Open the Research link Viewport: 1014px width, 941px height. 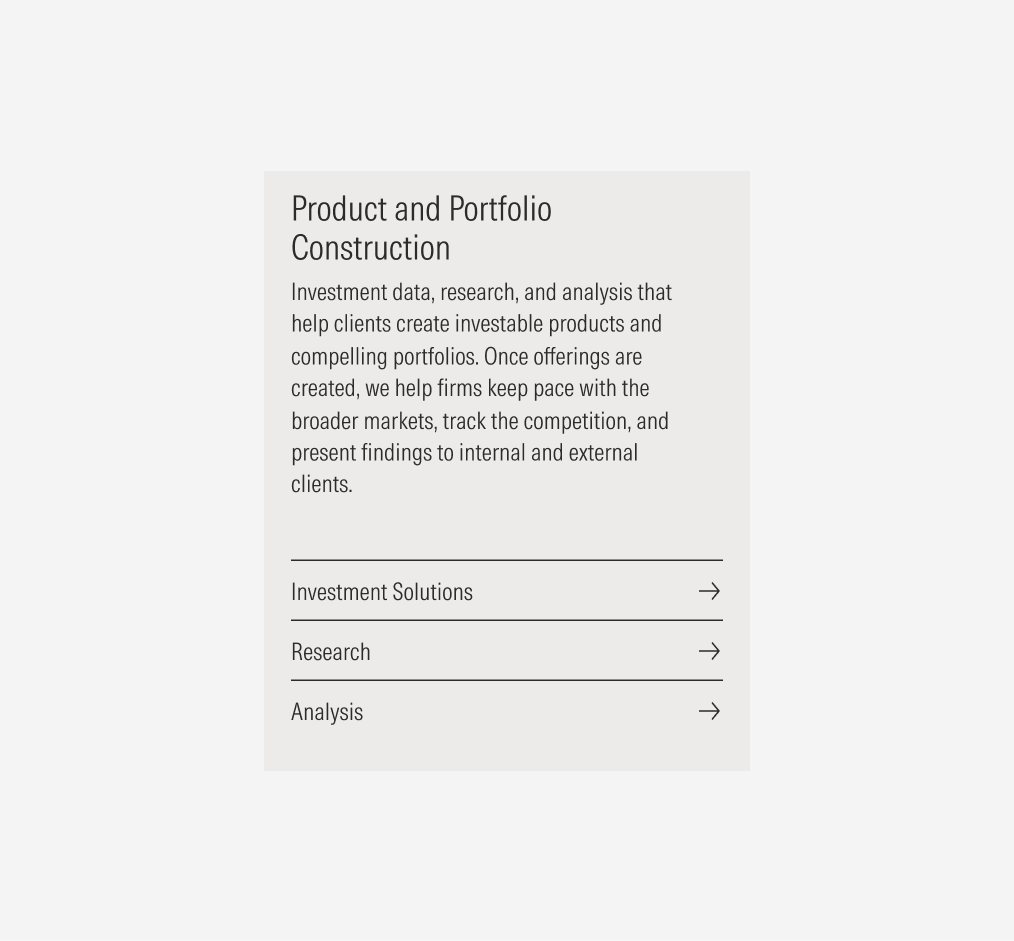coord(331,652)
